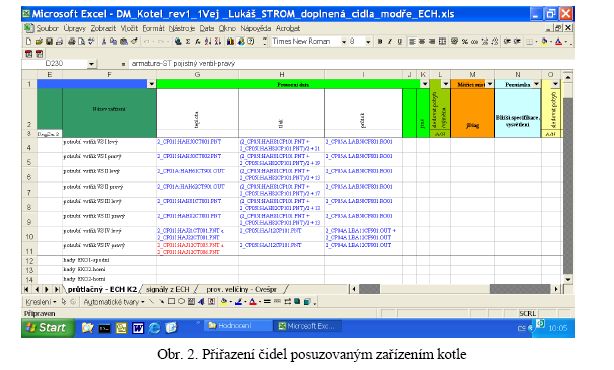Image resolution: width=614 pixels, height=370 pixels.
Task: Open the Formát menu
Action: pyautogui.click(x=153, y=28)
